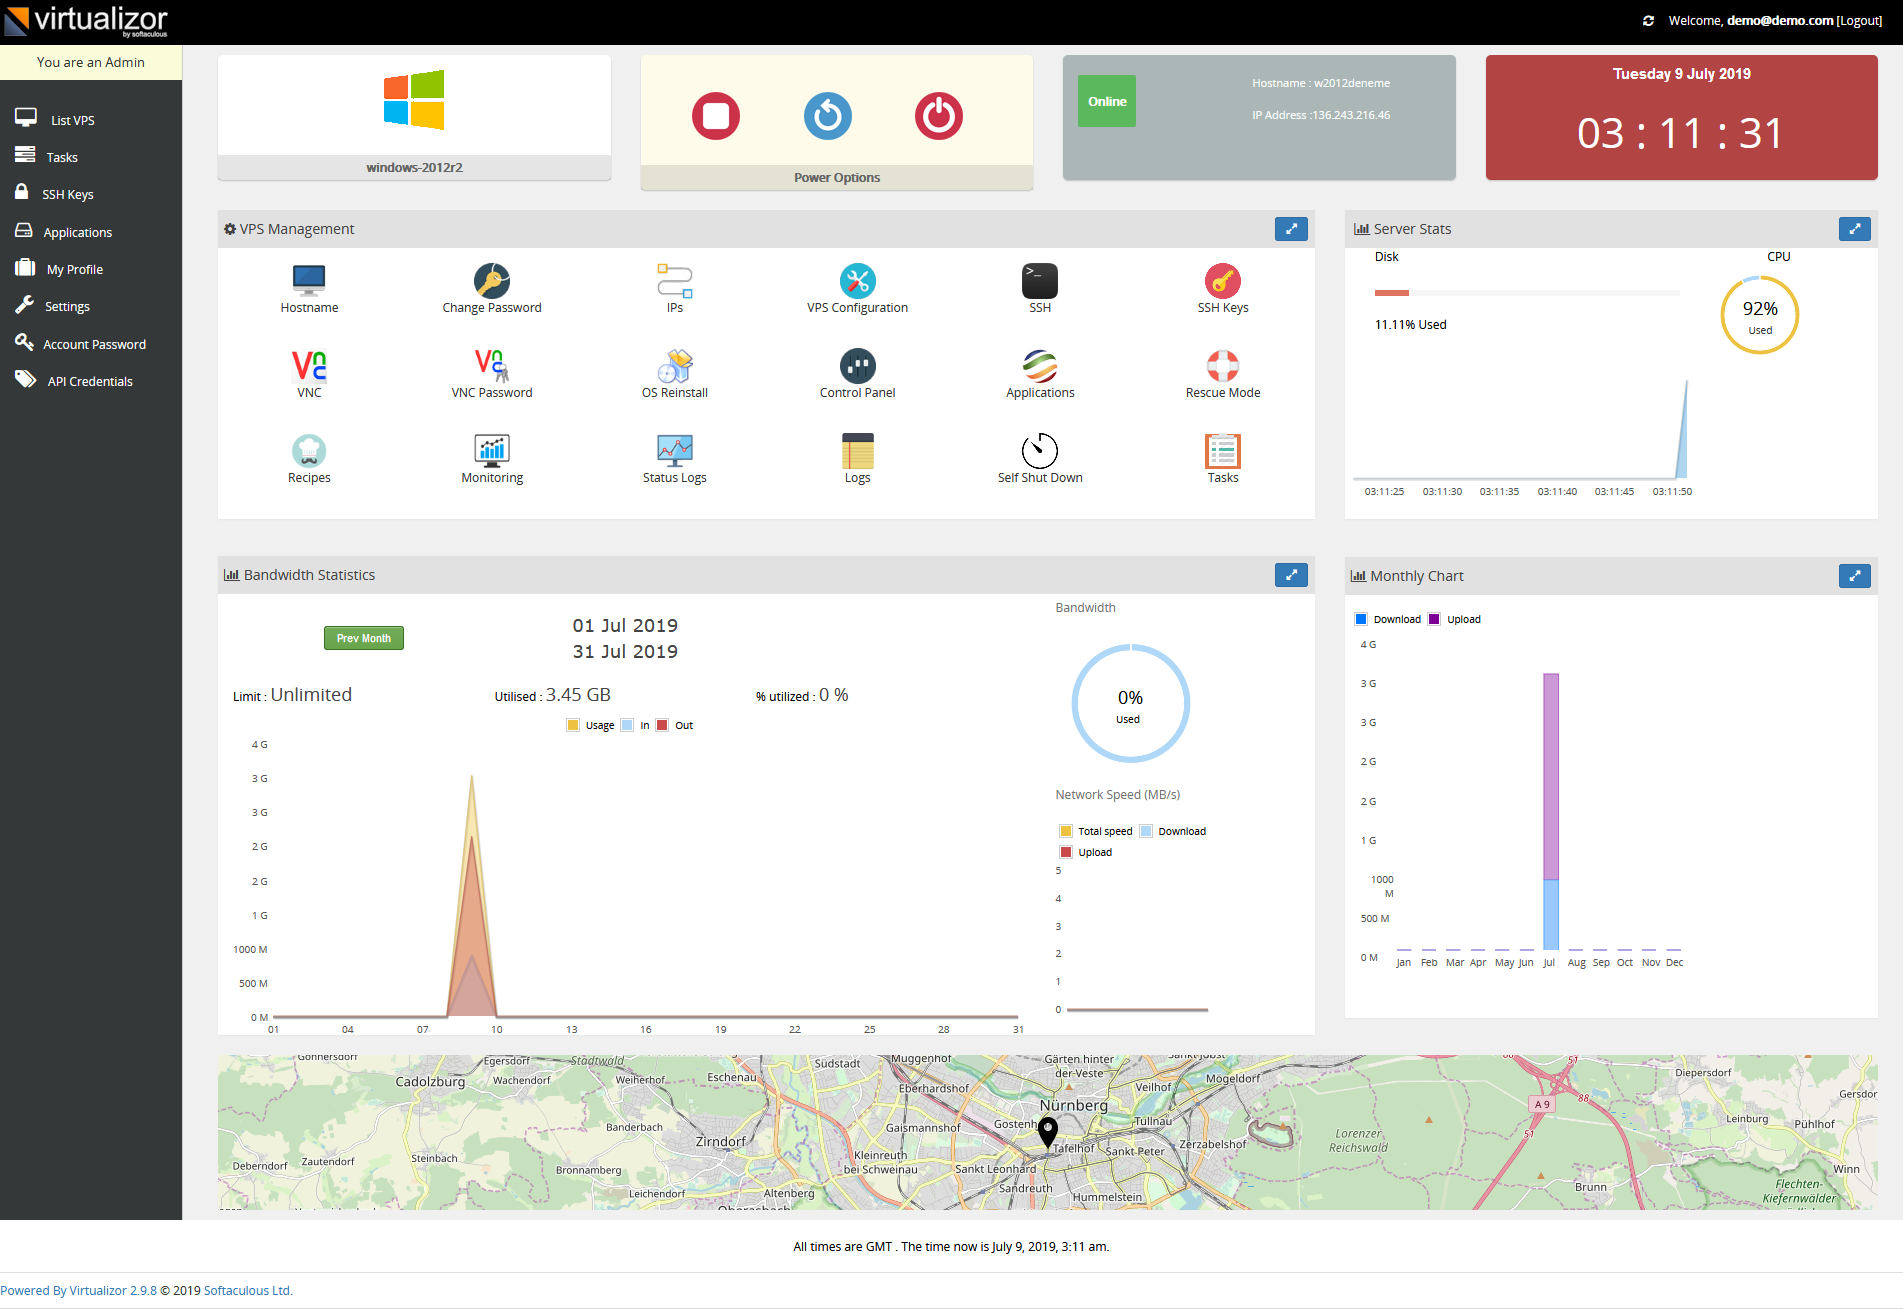The height and width of the screenshot is (1309, 1903).
Task: Open the Softaculous Ltd. link
Action: pyautogui.click(x=248, y=1291)
